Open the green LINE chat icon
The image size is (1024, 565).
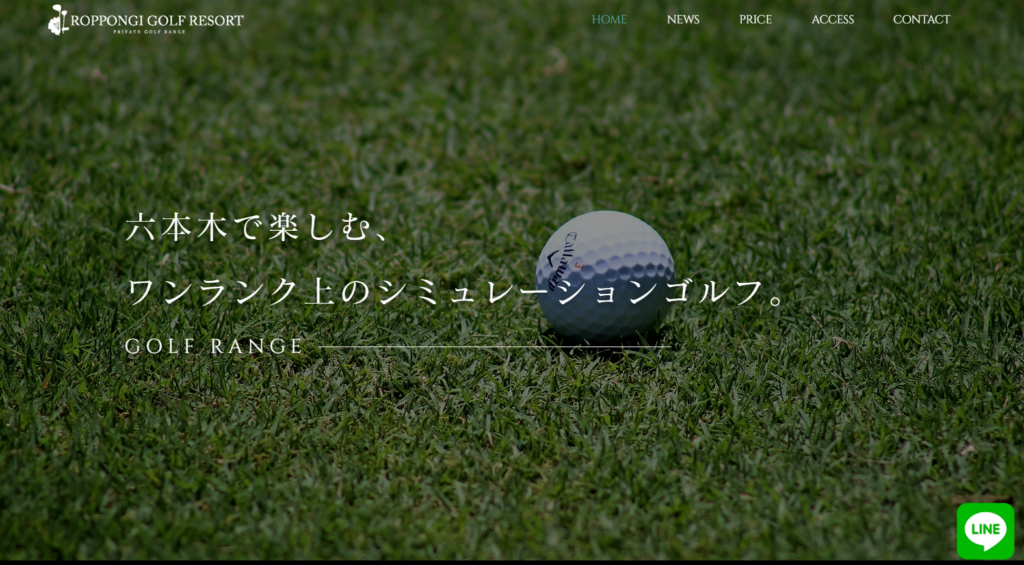tap(985, 530)
